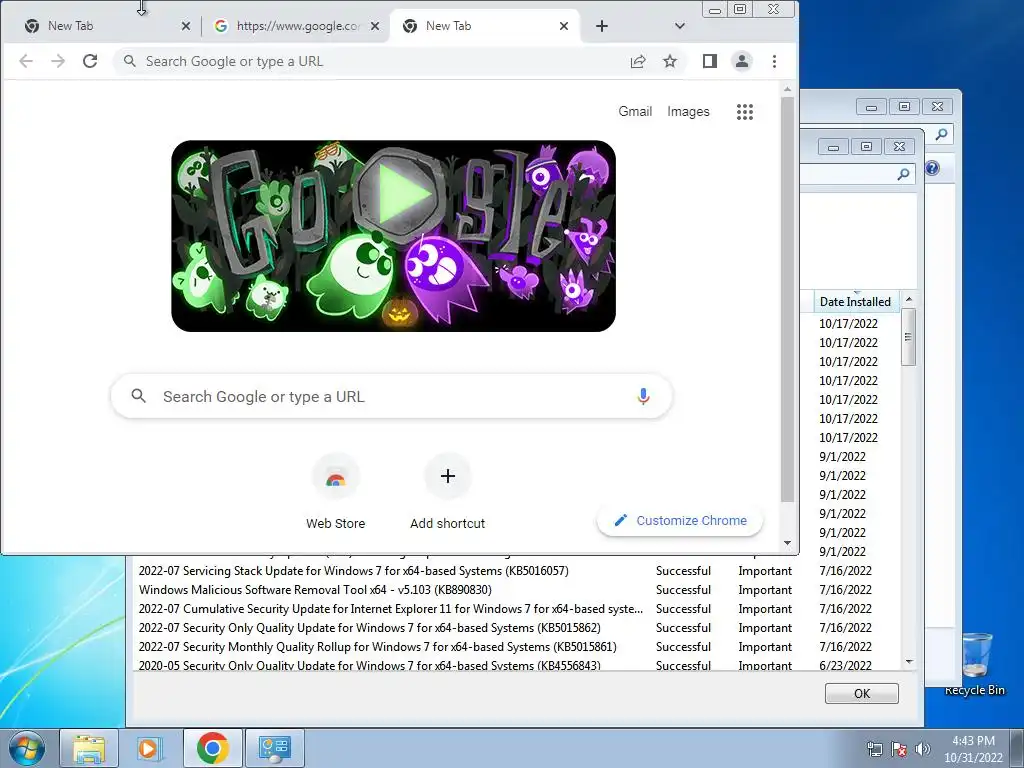
Task: Open the Windows Start menu
Action: pos(26,748)
